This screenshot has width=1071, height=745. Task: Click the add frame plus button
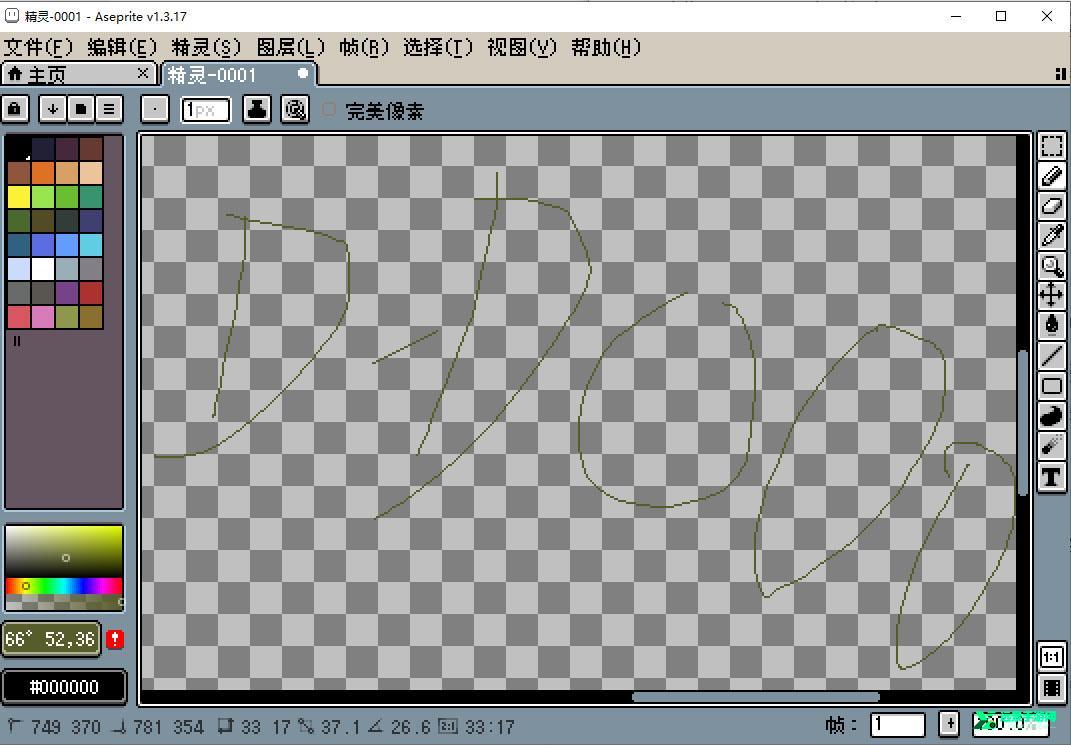tap(949, 725)
